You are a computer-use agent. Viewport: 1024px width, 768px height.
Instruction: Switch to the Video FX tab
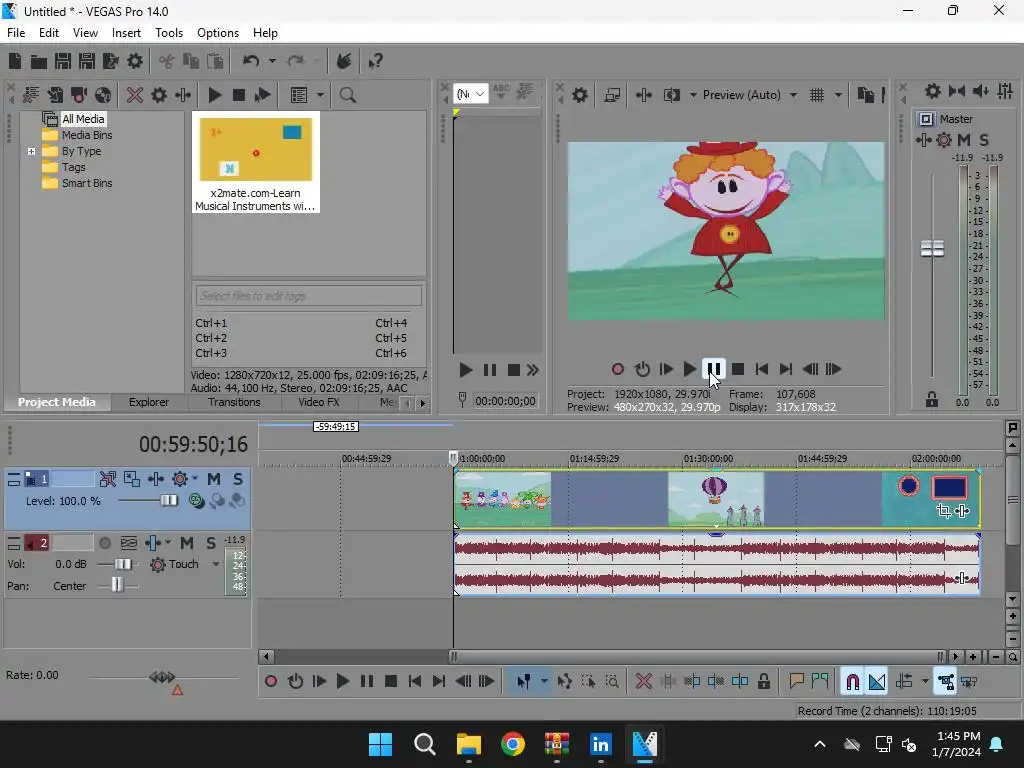319,402
